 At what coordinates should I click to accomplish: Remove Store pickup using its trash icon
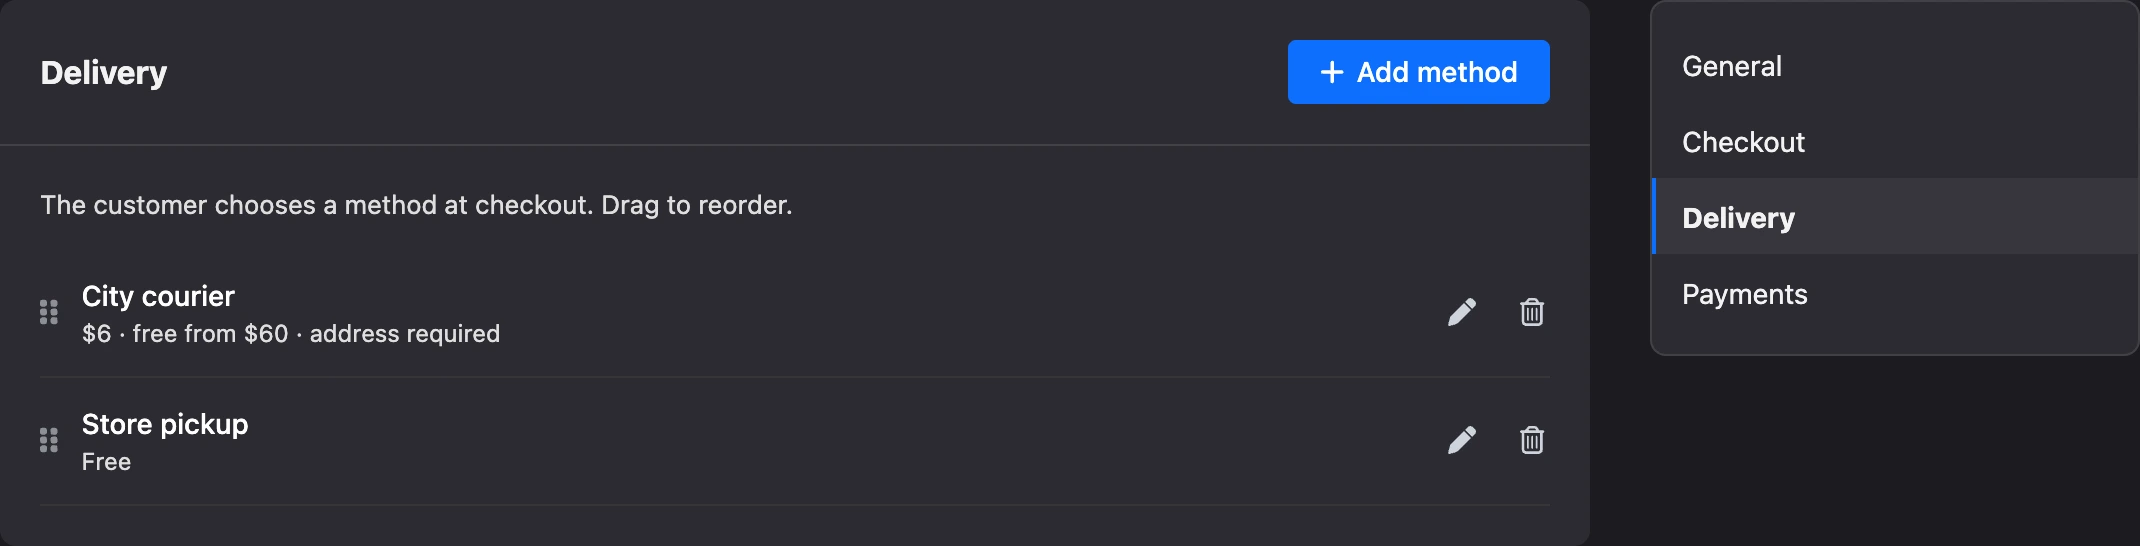pyautogui.click(x=1532, y=441)
